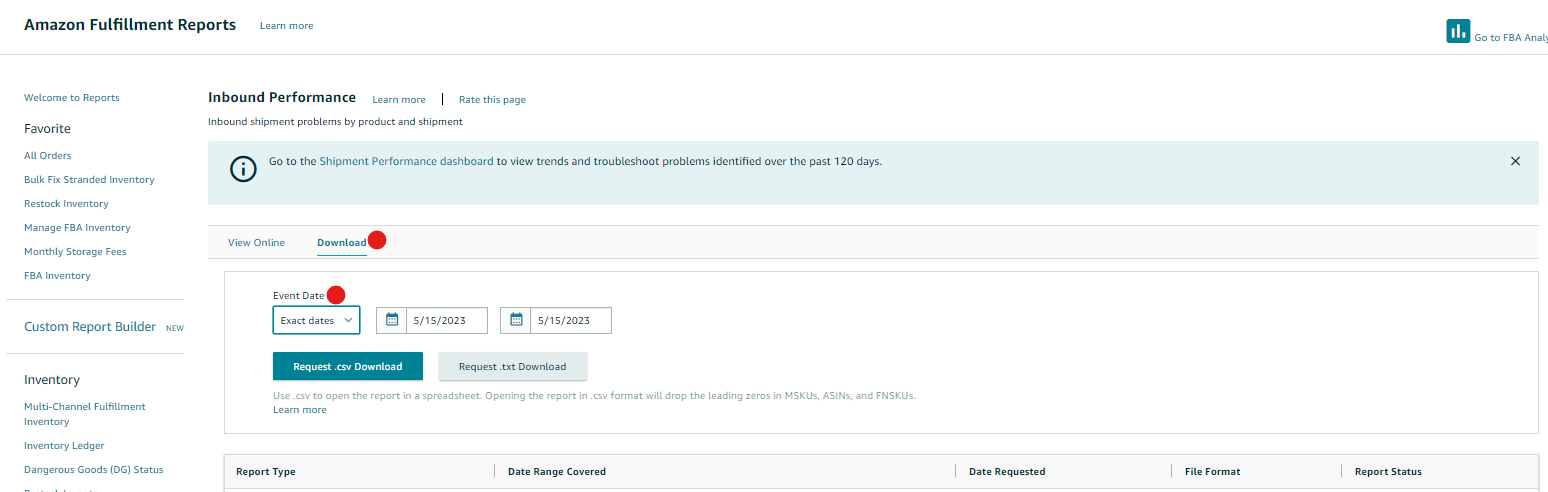Open Inventory Ledger report
Image resolution: width=1548 pixels, height=492 pixels.
pyautogui.click(x=64, y=446)
